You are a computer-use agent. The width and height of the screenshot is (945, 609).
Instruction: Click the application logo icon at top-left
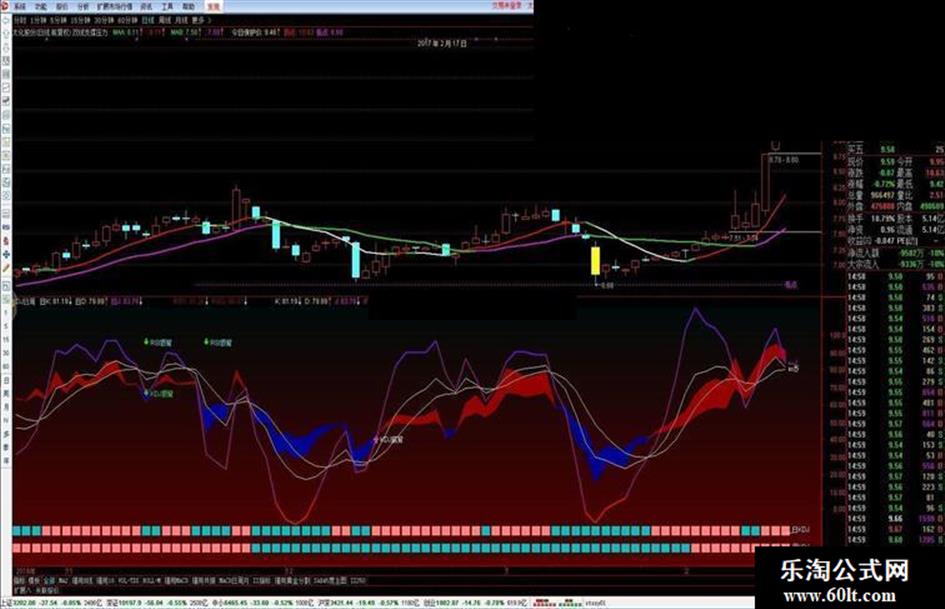click(x=5, y=7)
